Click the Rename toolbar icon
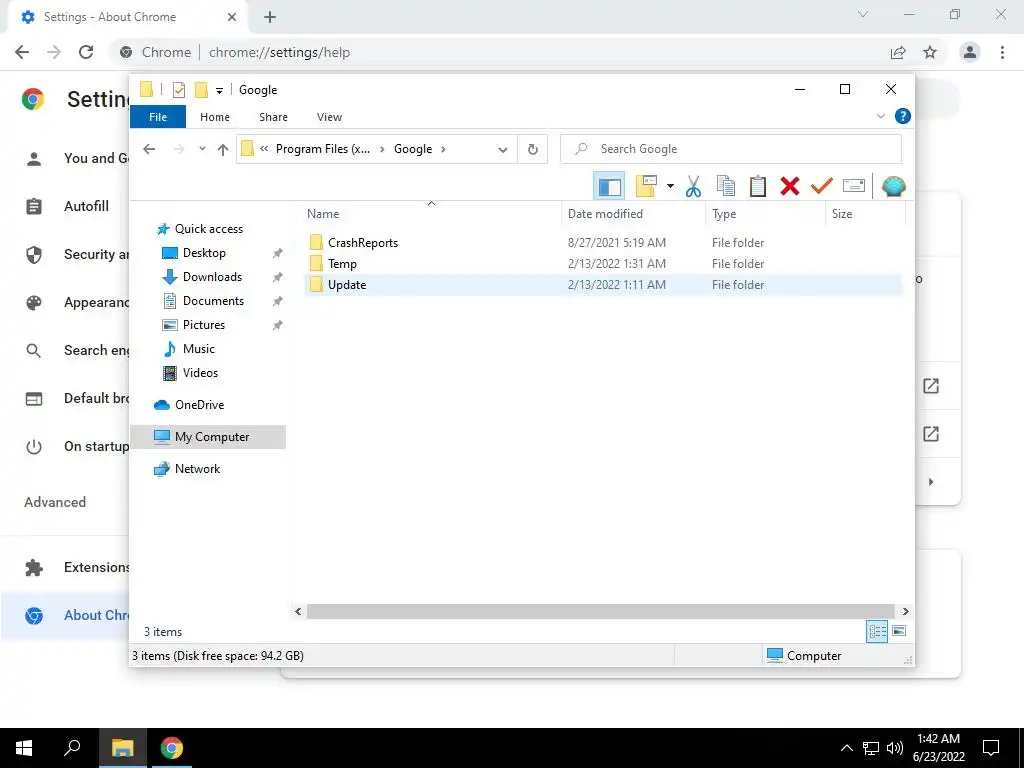The image size is (1024, 768). (x=854, y=187)
